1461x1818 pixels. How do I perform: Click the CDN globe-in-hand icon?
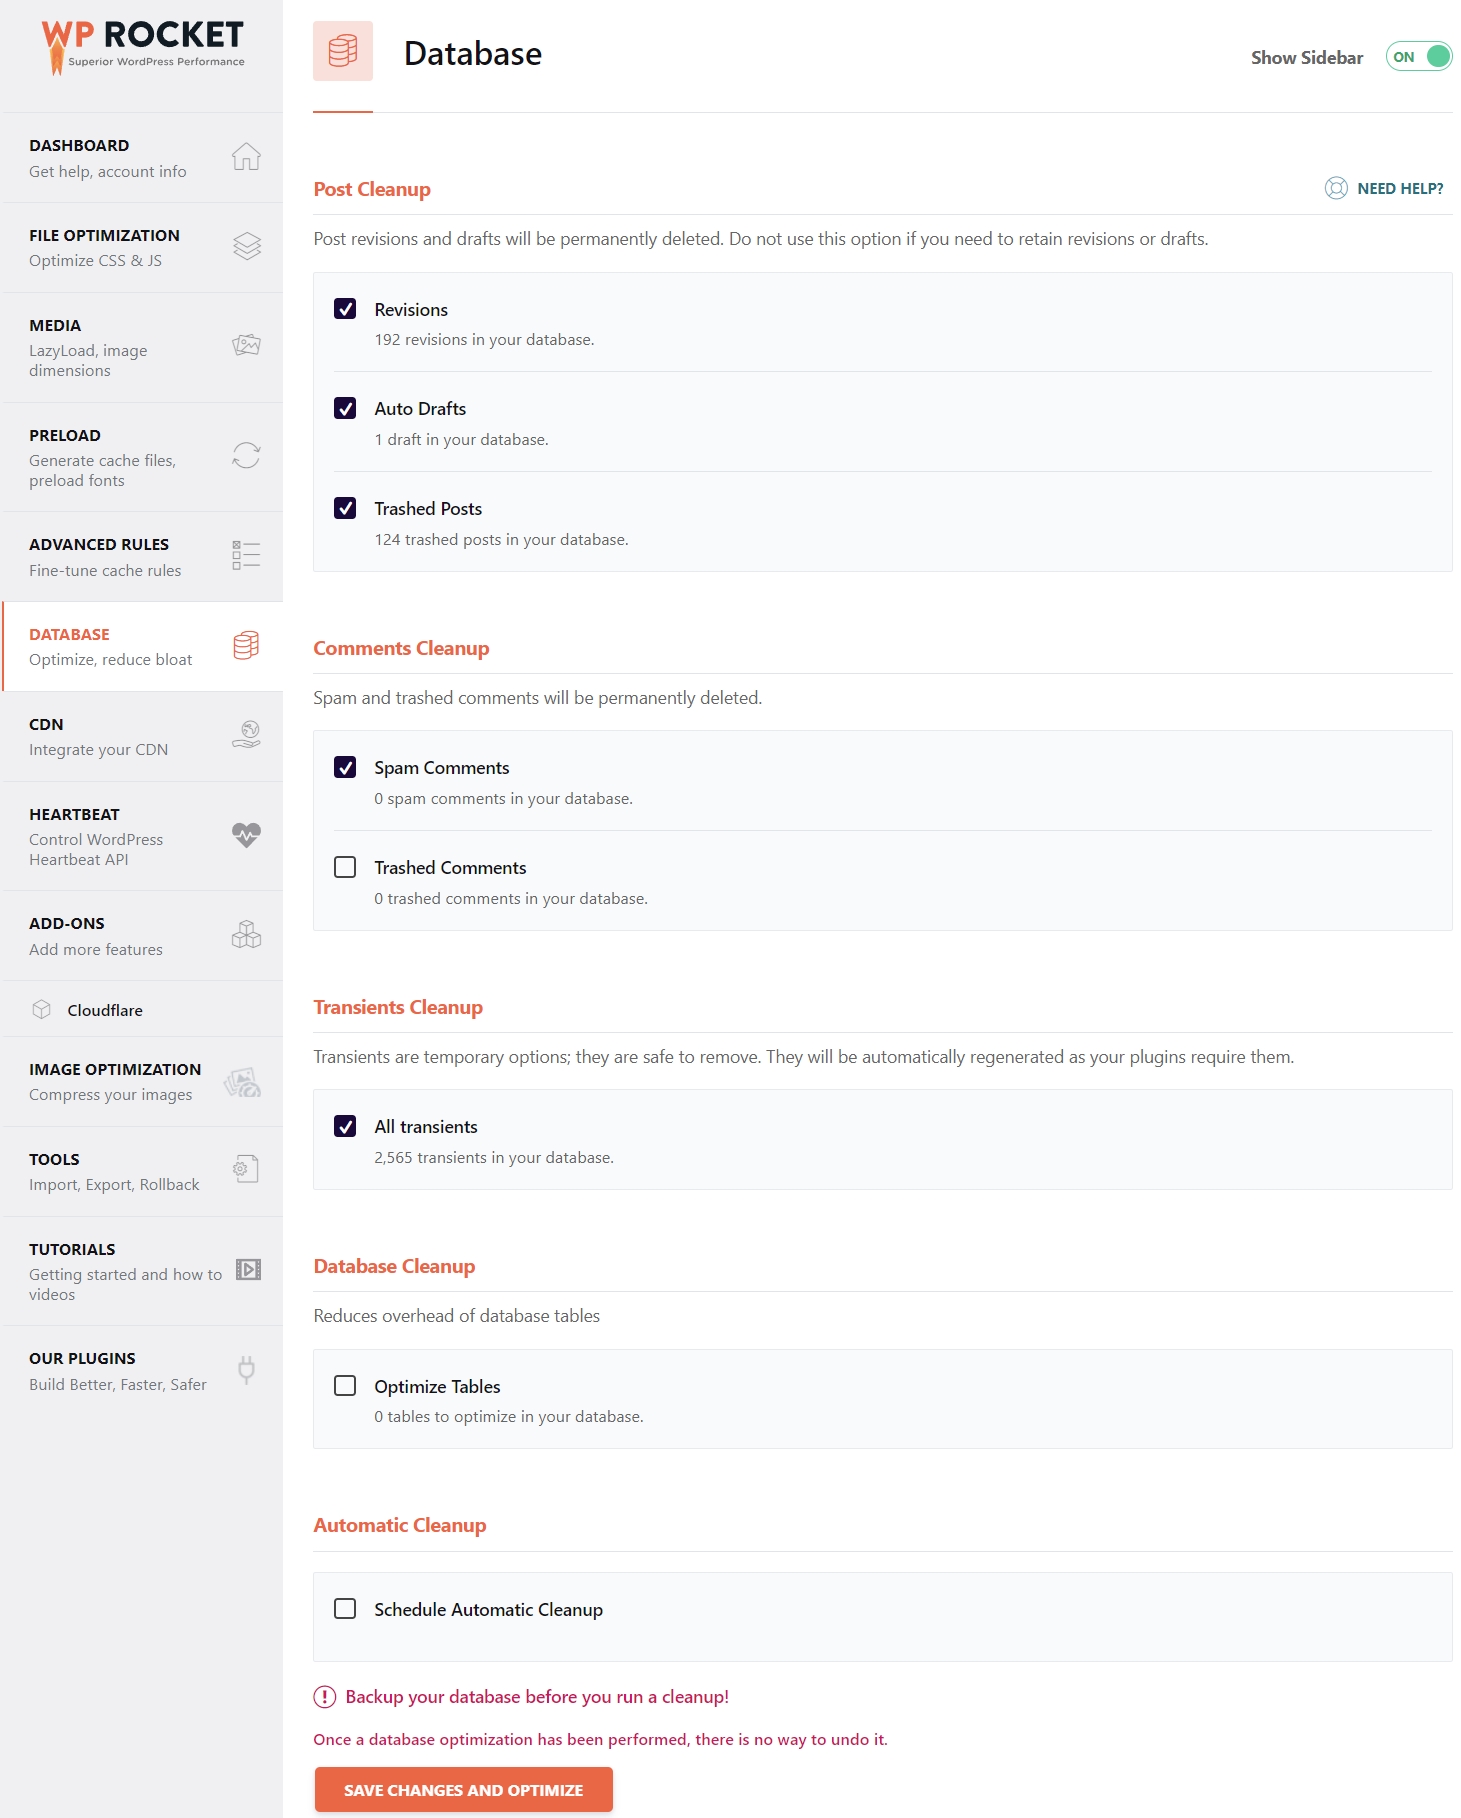click(x=246, y=735)
